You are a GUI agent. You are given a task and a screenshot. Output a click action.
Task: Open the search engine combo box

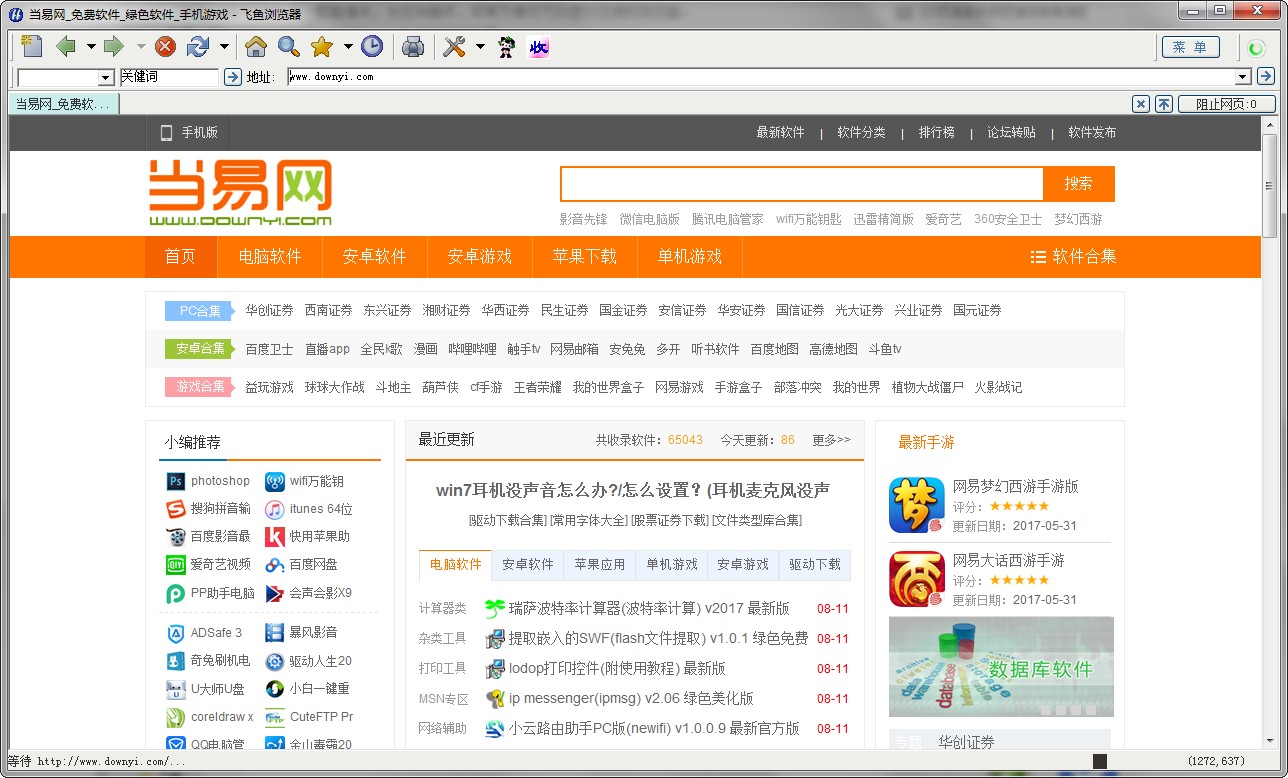(66, 77)
